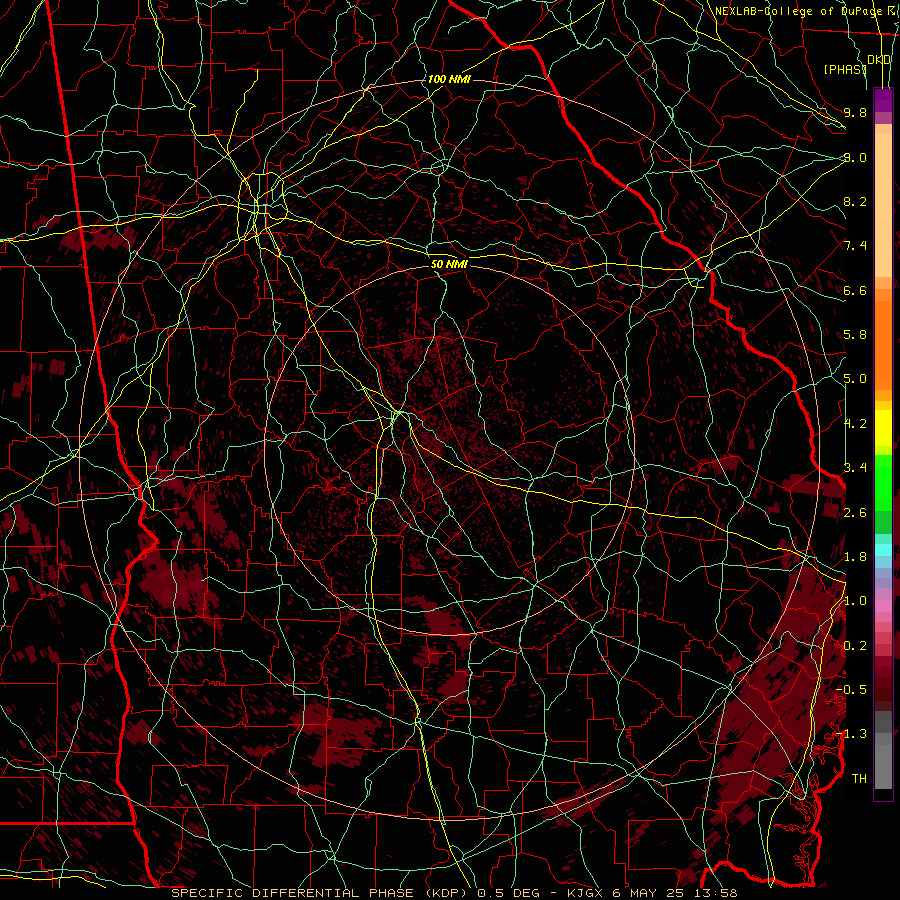The width and height of the screenshot is (900, 900).
Task: Click the -1.3 scale value
Action: tap(852, 734)
